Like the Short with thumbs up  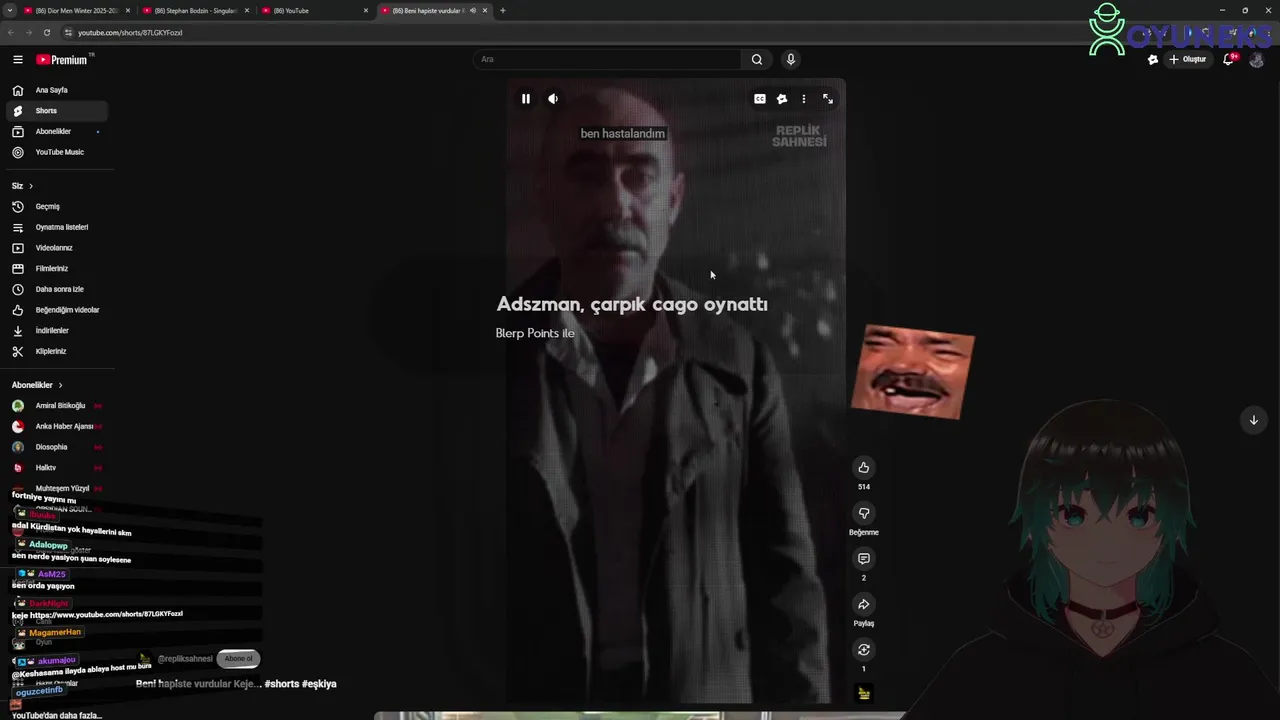864,467
